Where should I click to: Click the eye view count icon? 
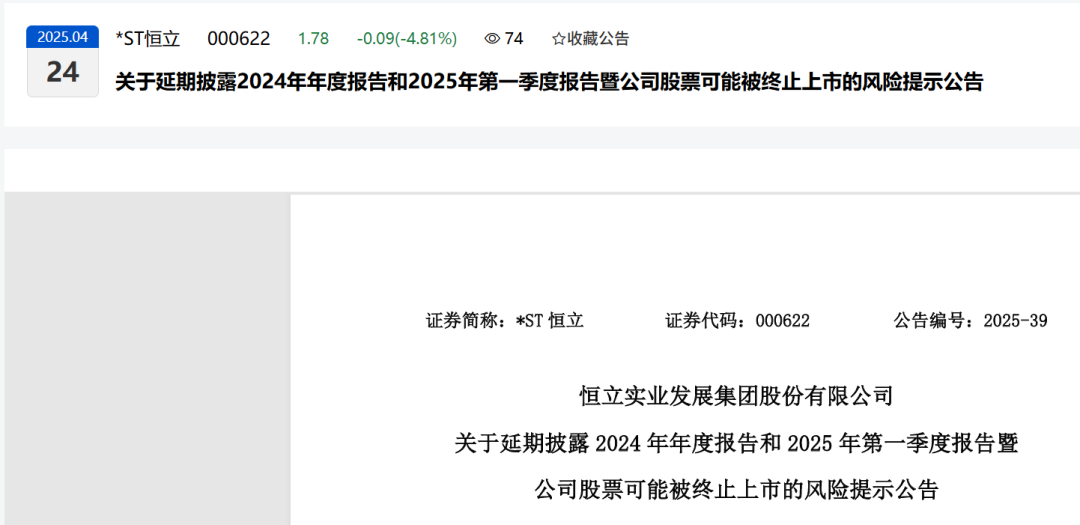(492, 39)
